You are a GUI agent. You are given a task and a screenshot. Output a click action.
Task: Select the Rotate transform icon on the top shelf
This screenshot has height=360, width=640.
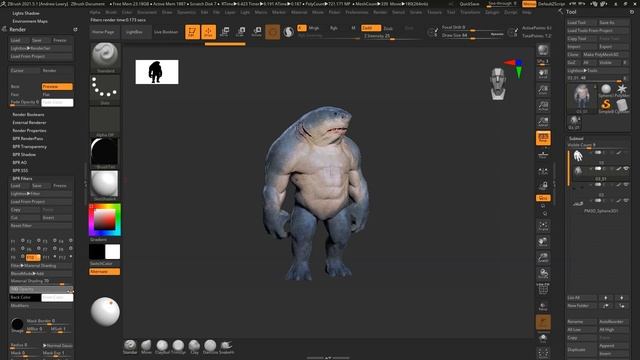click(x=257, y=32)
